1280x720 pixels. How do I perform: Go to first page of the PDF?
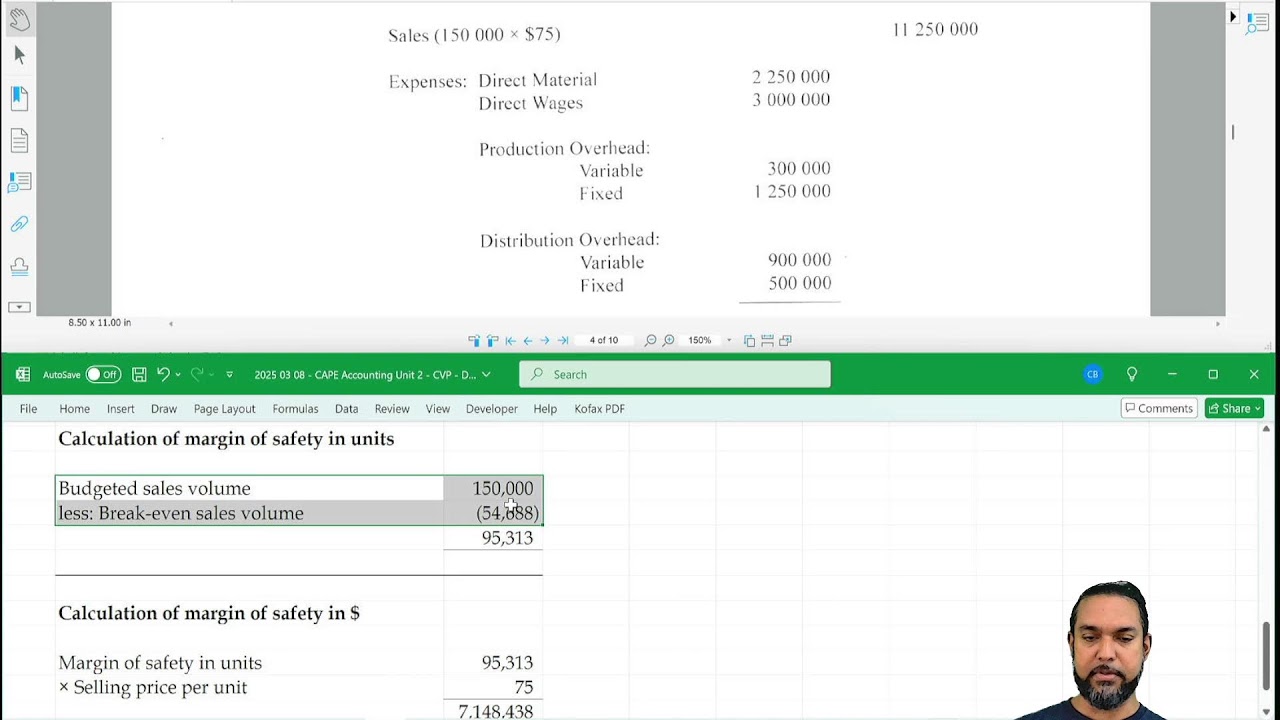click(x=510, y=341)
